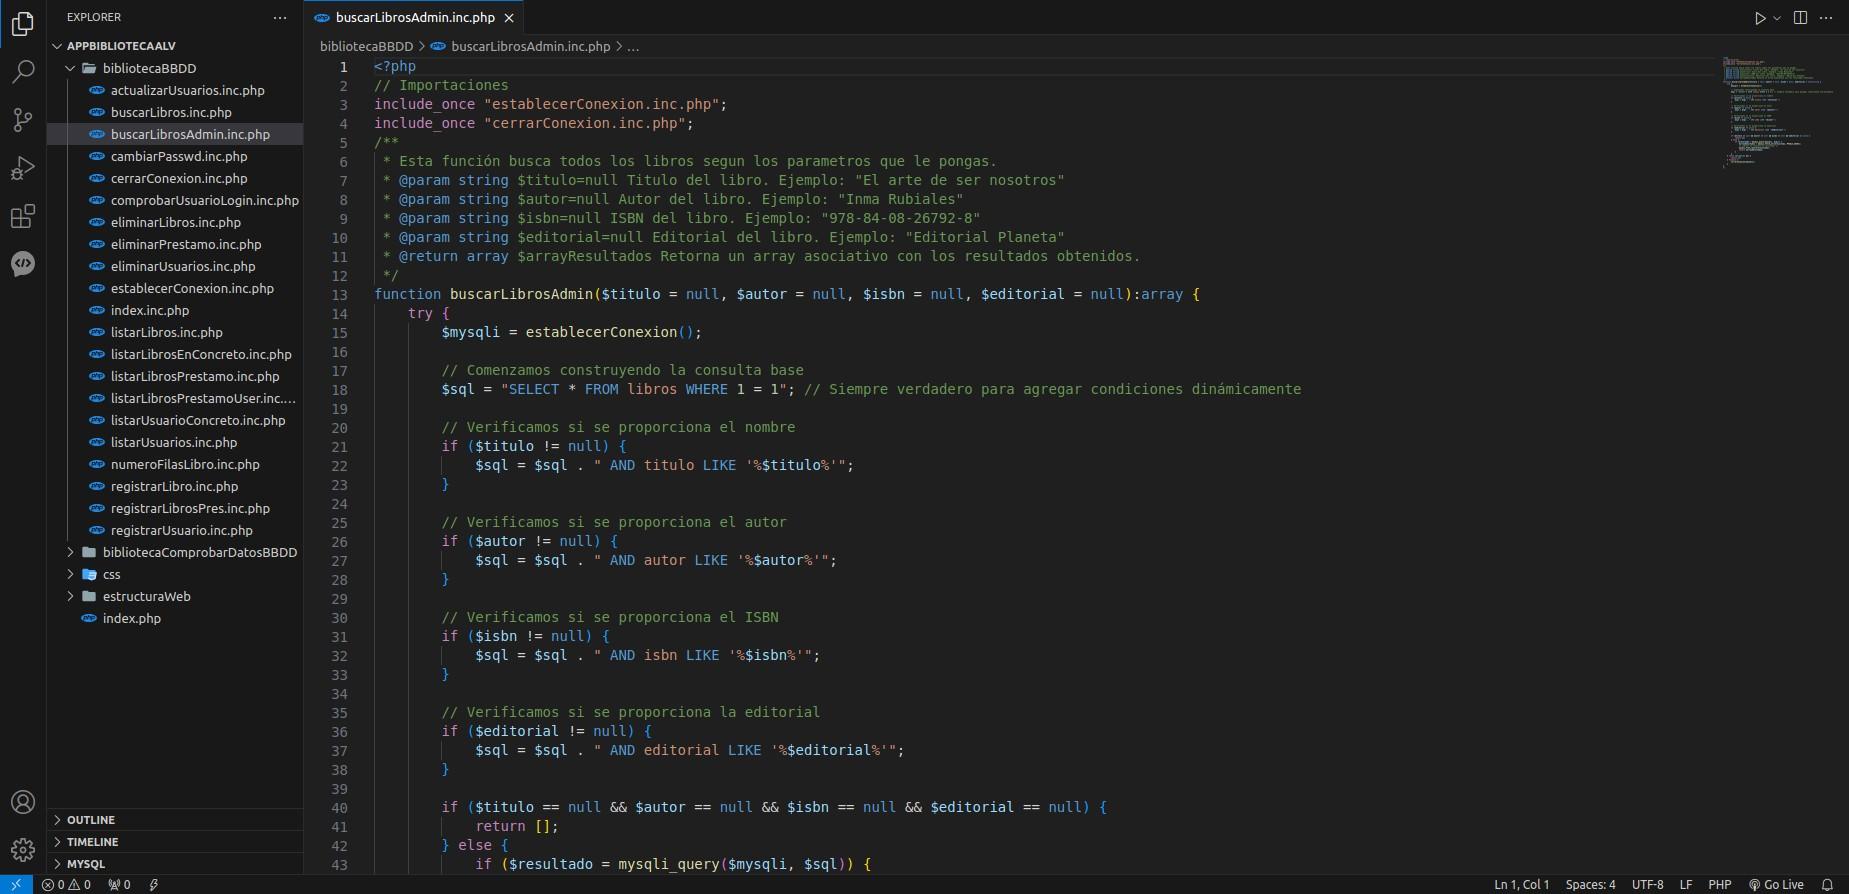Click the remote window indicator in status bar
This screenshot has height=894, width=1849.
pyautogui.click(x=16, y=885)
